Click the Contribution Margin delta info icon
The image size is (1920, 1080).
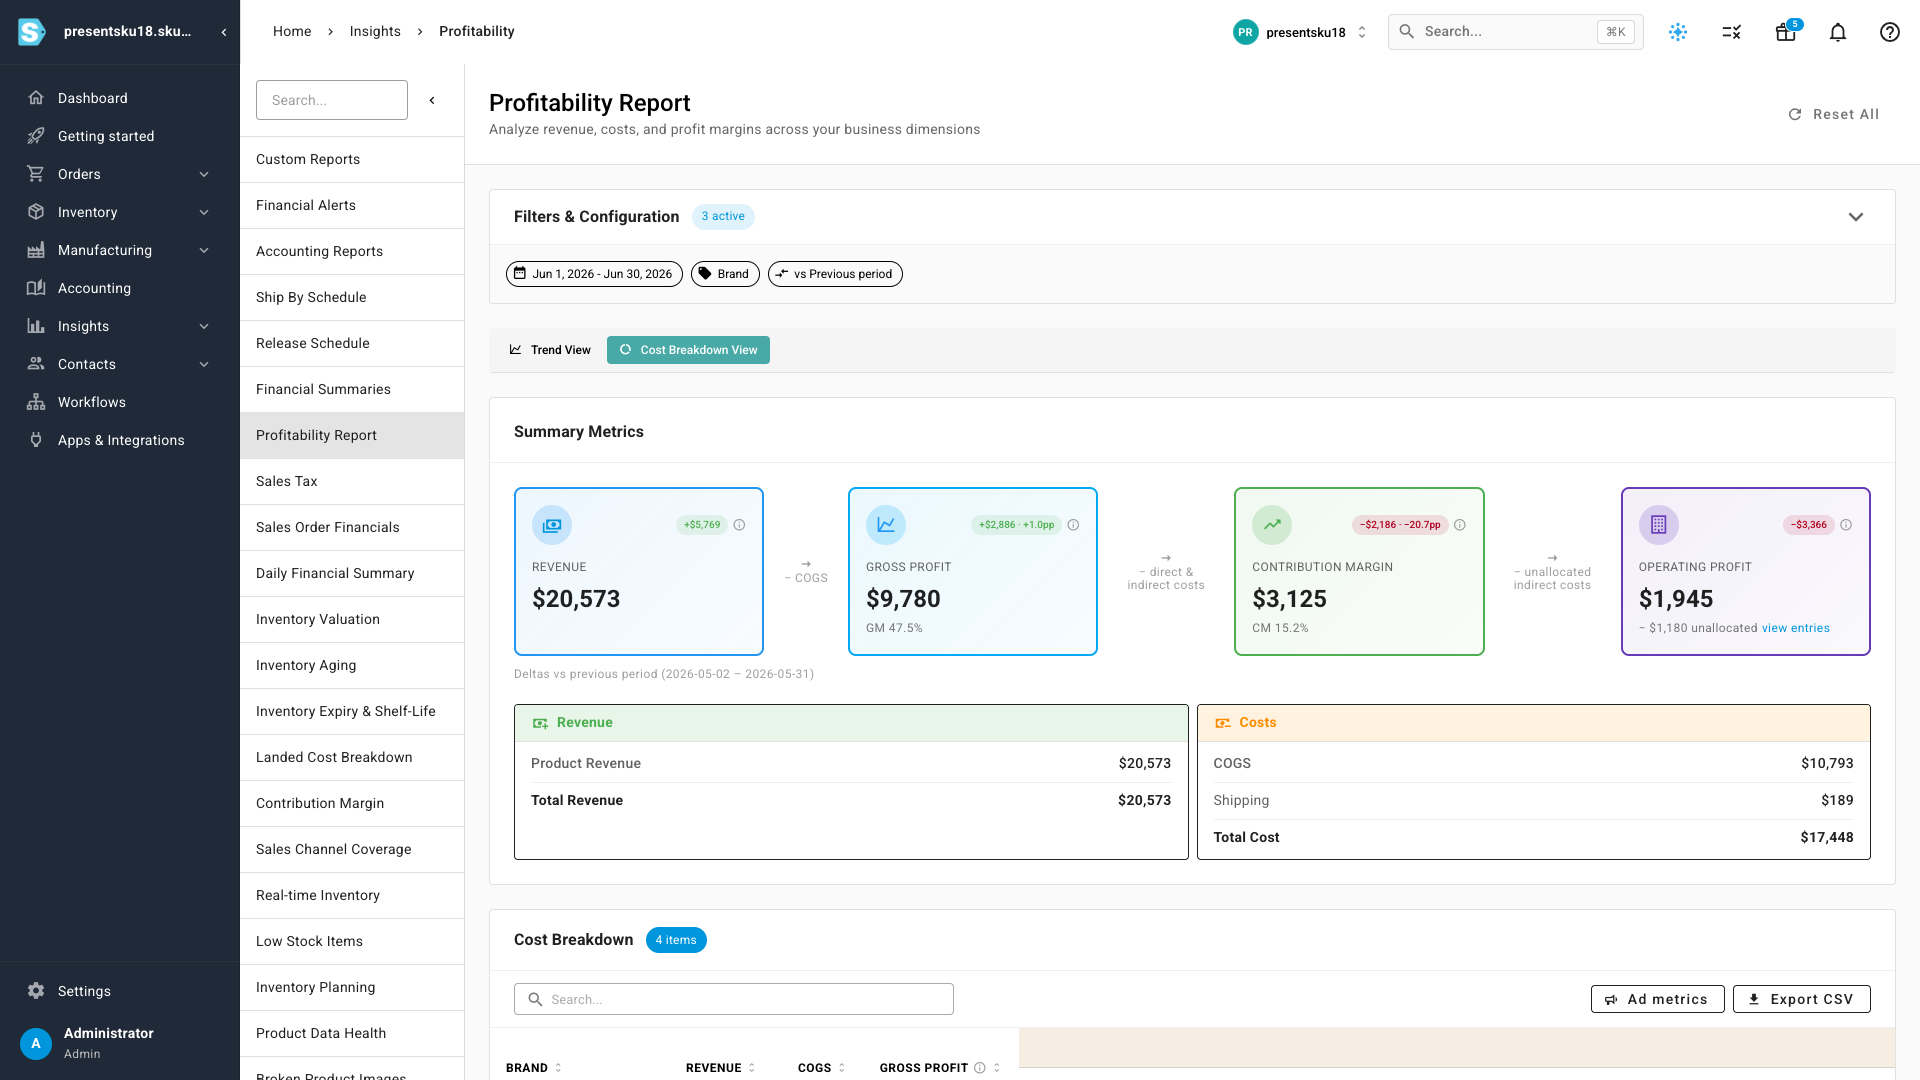pyautogui.click(x=1460, y=525)
